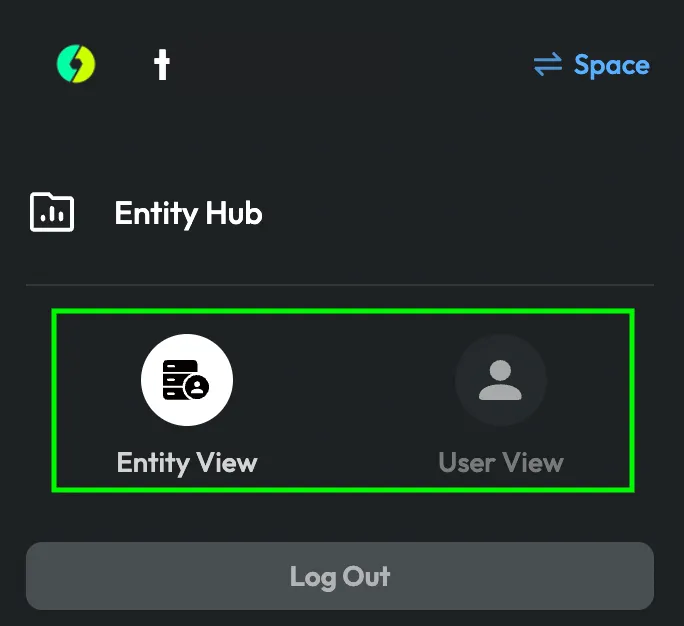
Task: Select the Entity View server icon
Action: point(187,380)
